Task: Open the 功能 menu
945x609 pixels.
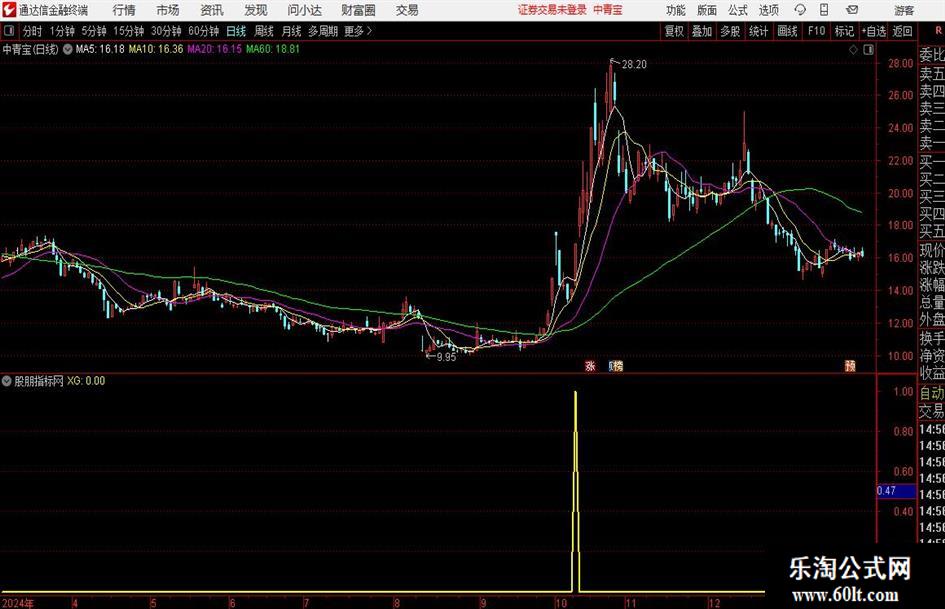Action: coord(676,10)
